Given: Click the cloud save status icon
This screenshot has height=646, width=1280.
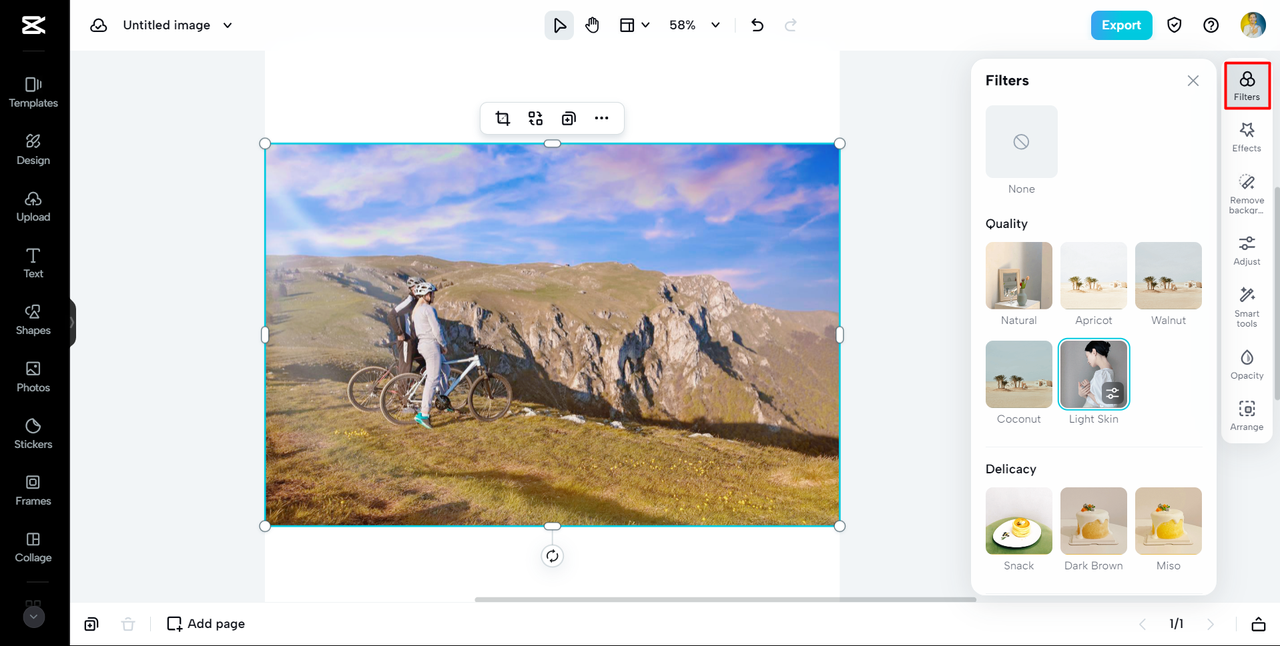Looking at the screenshot, I should click(98, 25).
